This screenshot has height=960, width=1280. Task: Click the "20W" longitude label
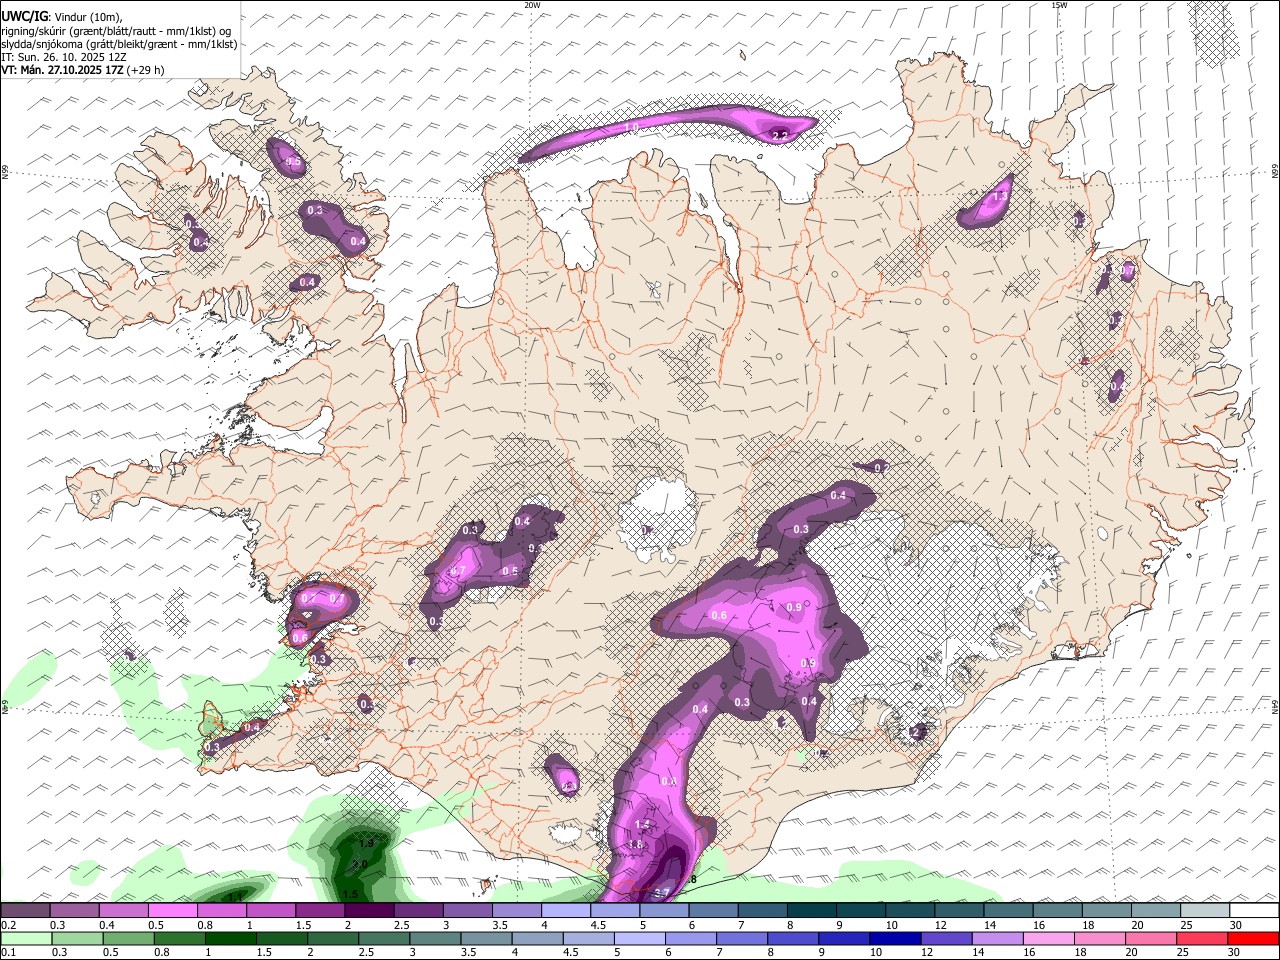[532, 5]
